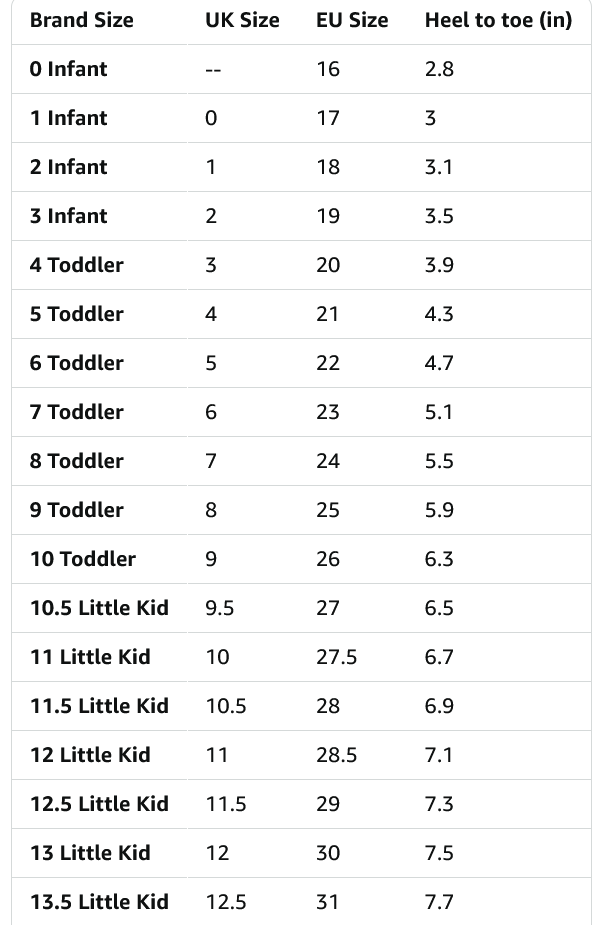Click the 10.5 Little Kid row label
Image resolution: width=594 pixels, height=925 pixels.
click(99, 608)
